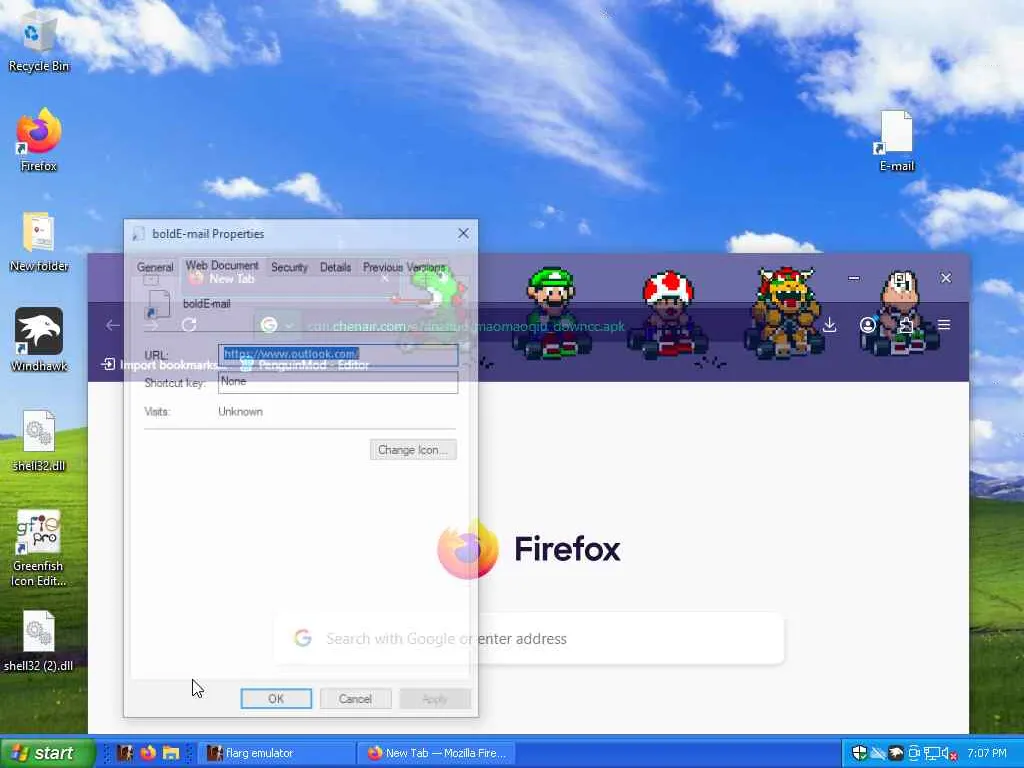Click the Firefox Google search box

[530, 639]
